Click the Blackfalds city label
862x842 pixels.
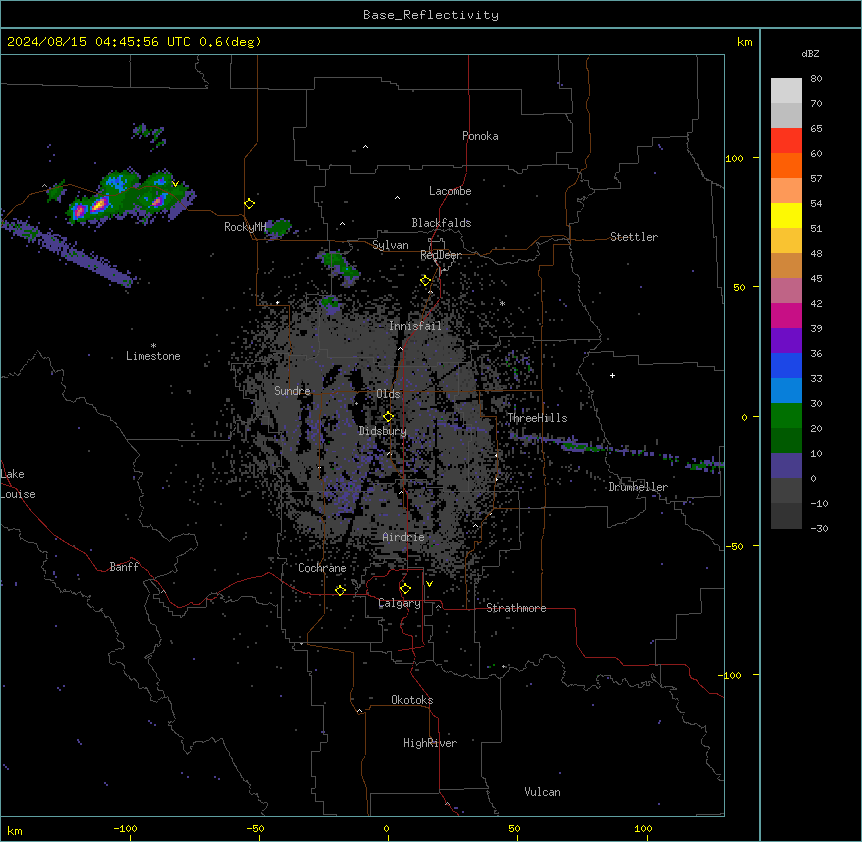click(x=441, y=223)
